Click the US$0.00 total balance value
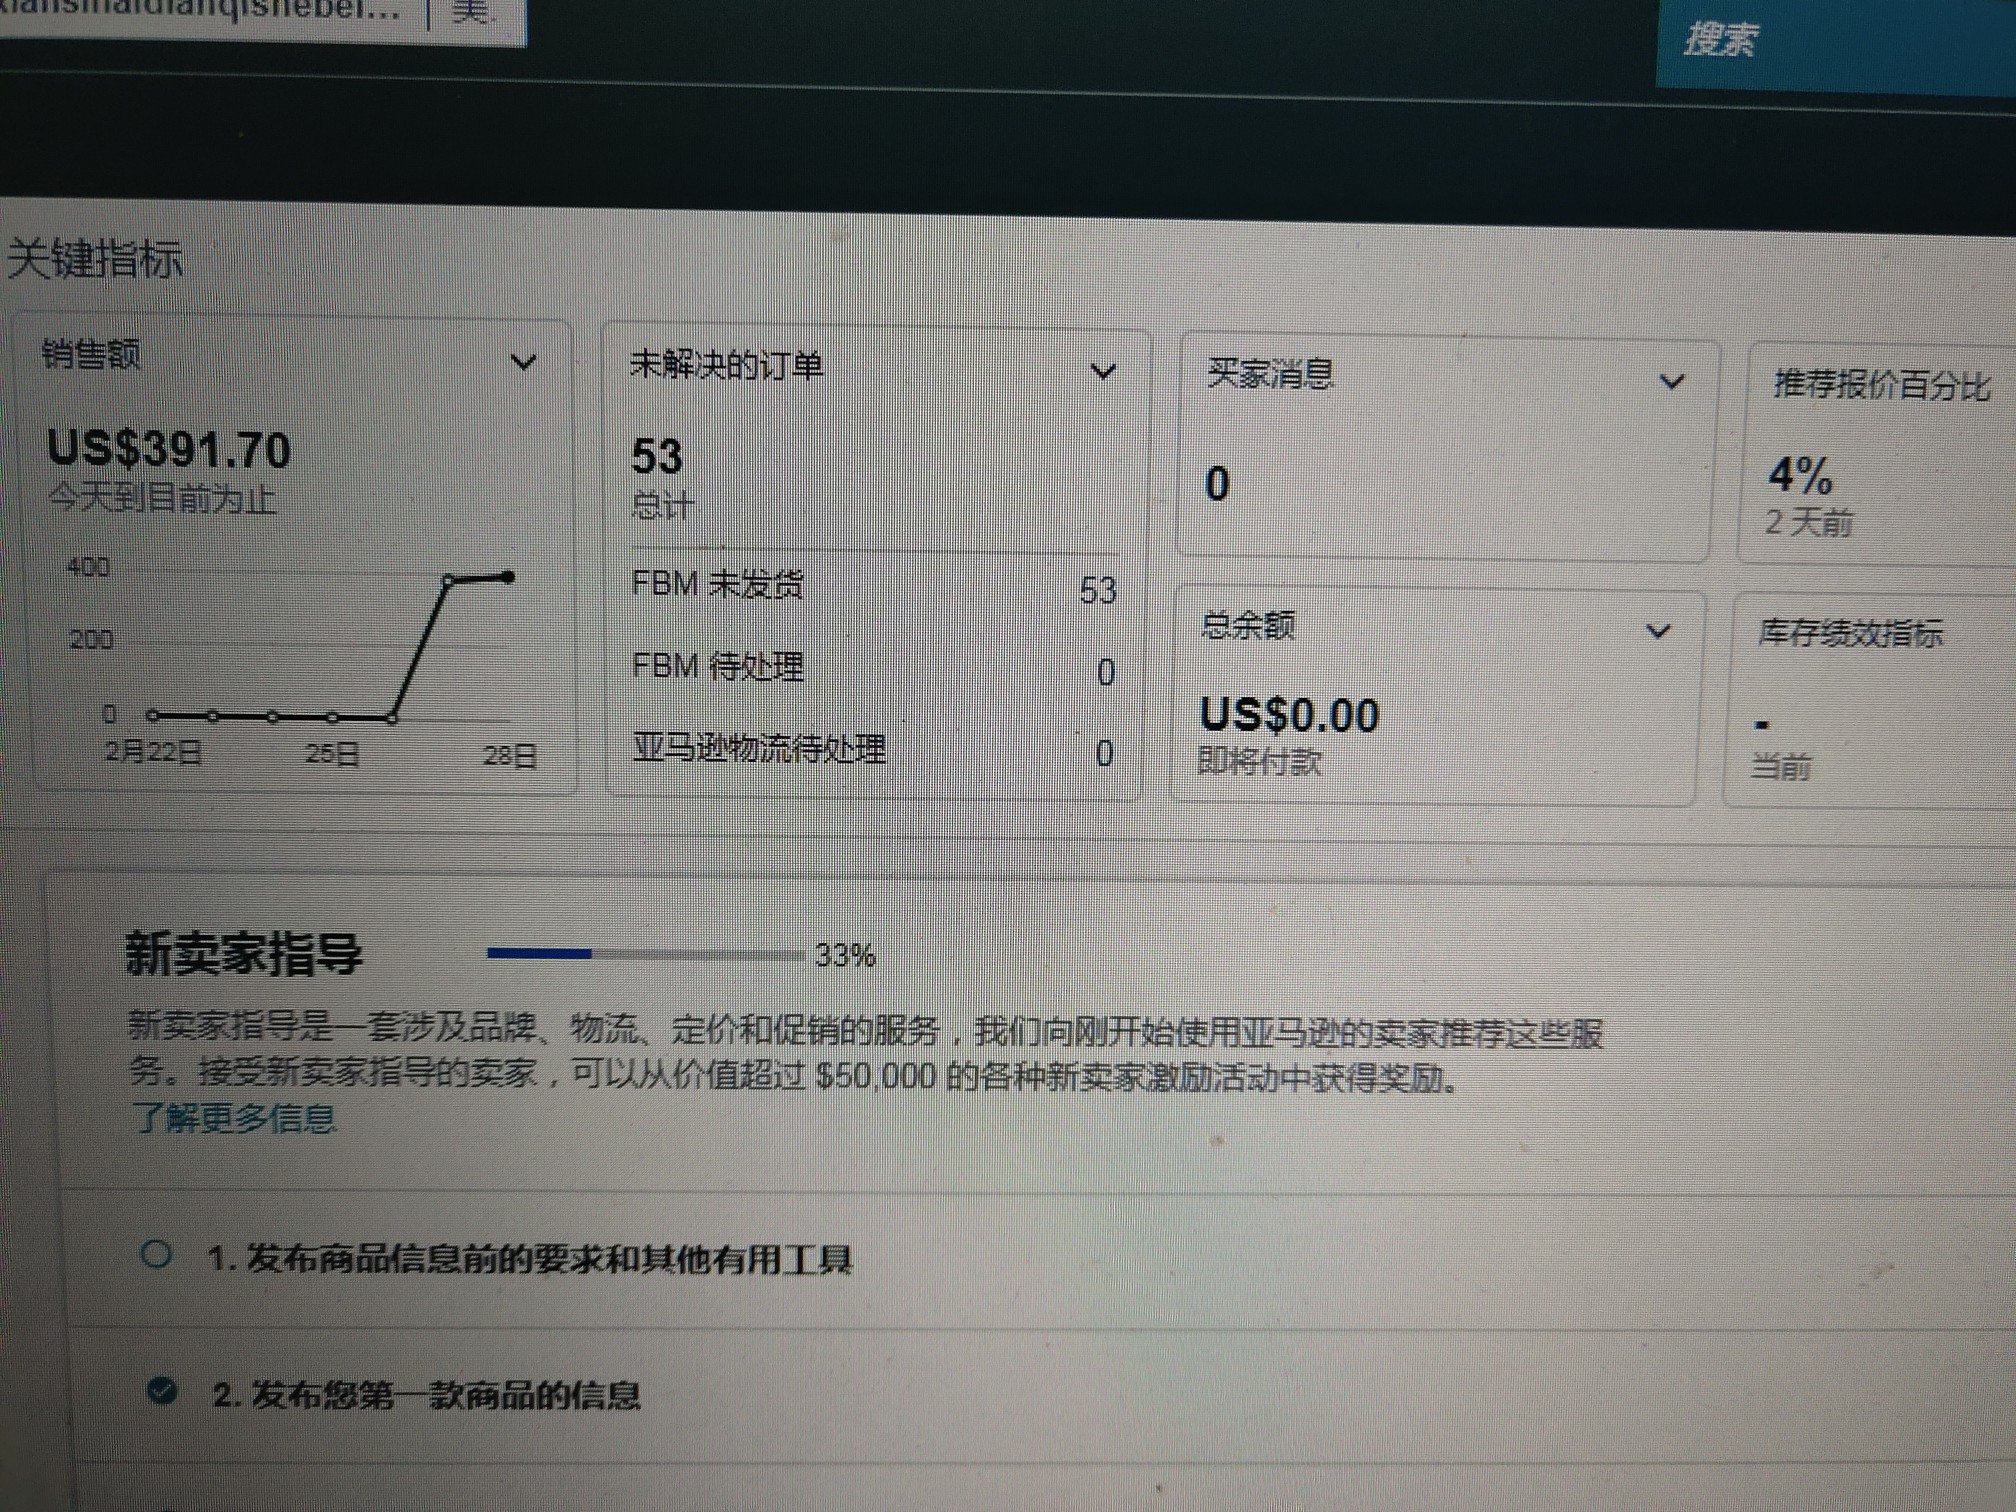The height and width of the screenshot is (1512, 2016). tap(1290, 716)
